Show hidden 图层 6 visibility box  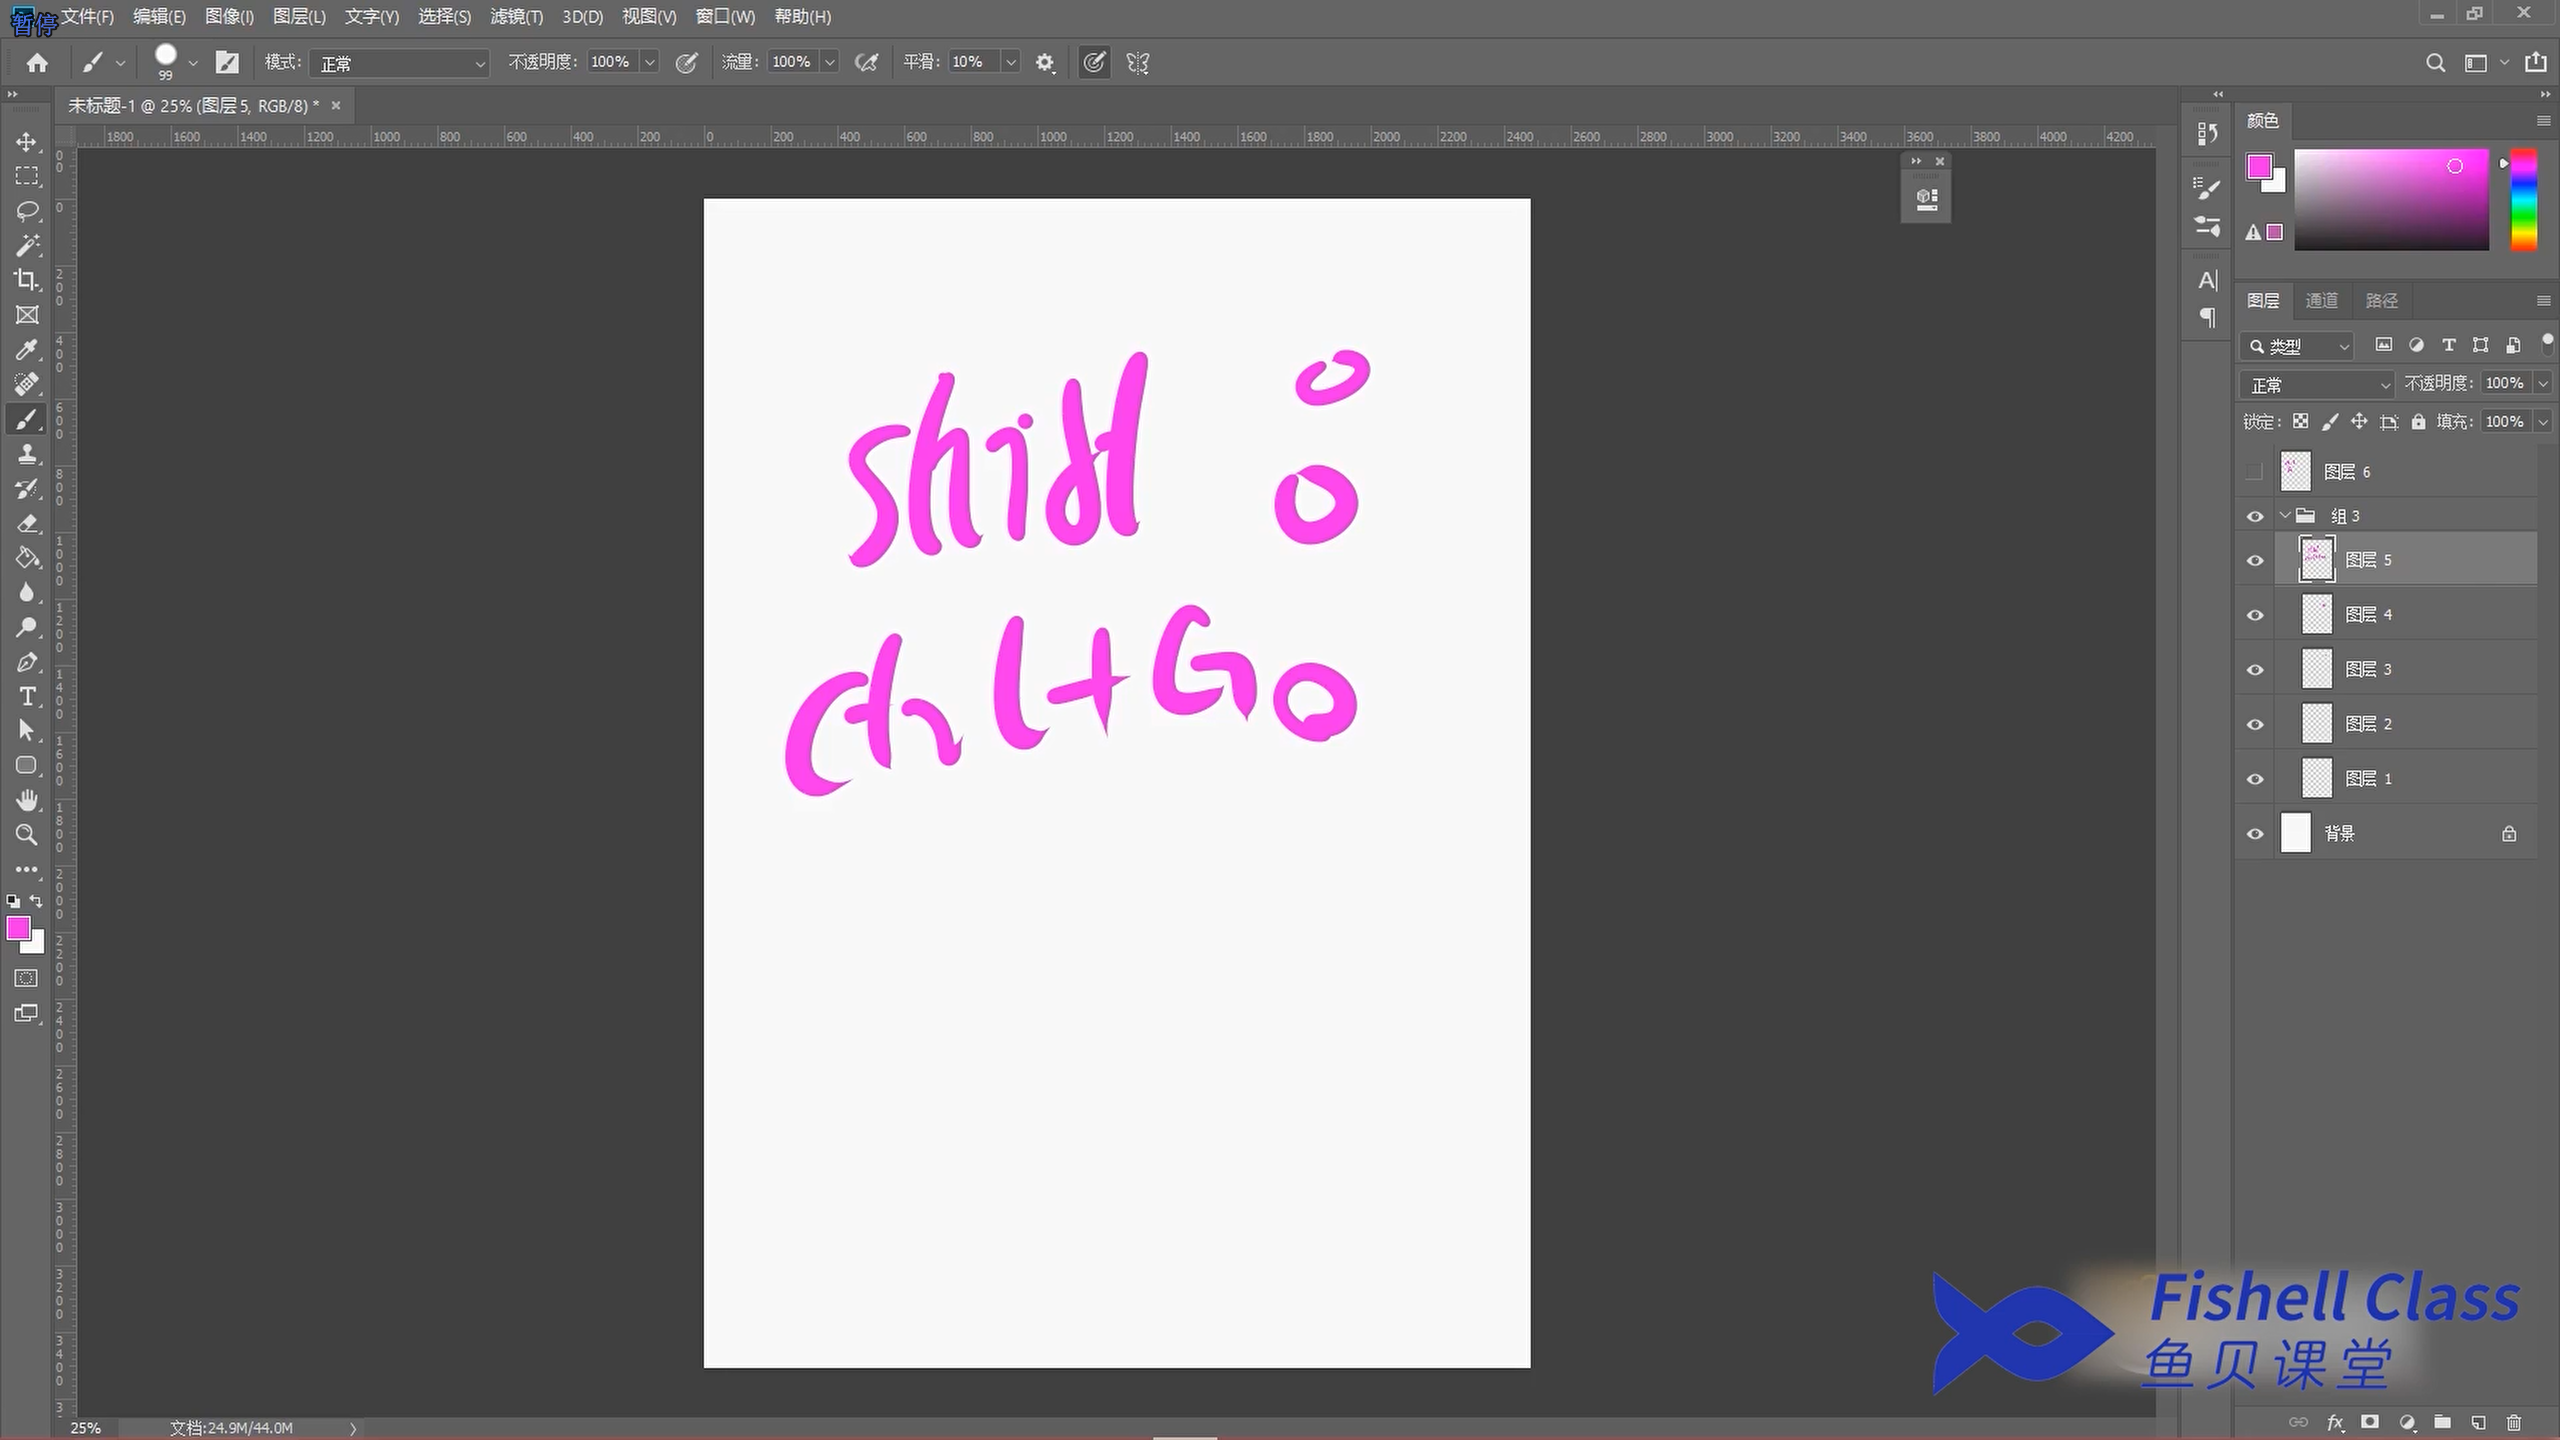2254,471
